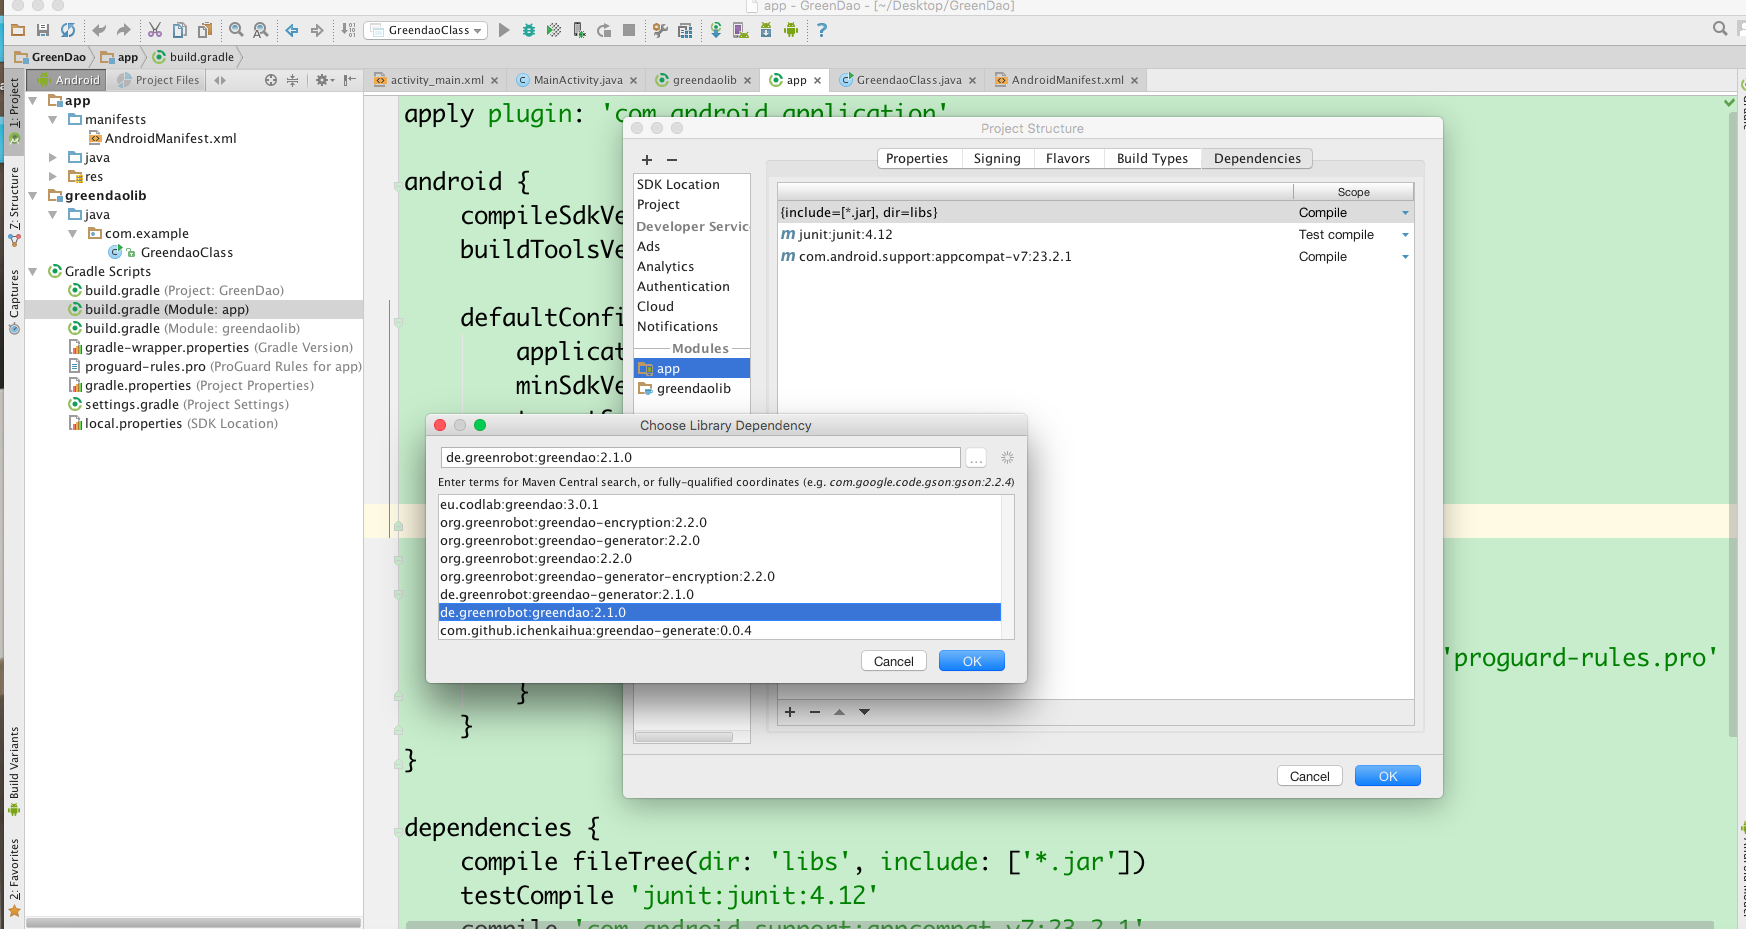
Task: Click the Sync Project with Gradle icon
Action: [716, 30]
